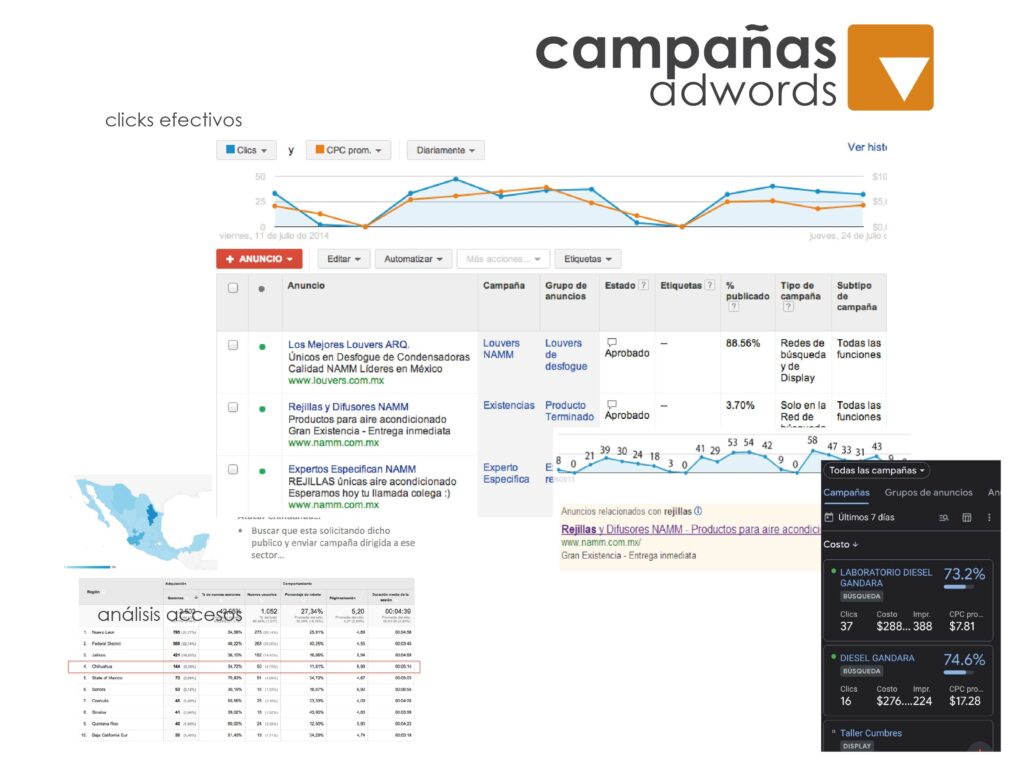Click the Estado column help icon
The height and width of the screenshot is (768, 1024).
[643, 285]
